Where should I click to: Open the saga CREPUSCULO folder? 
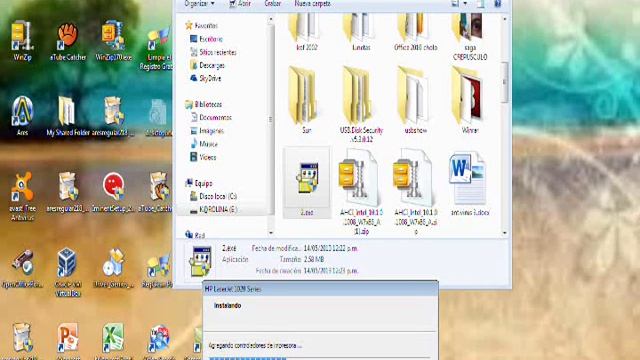pos(470,37)
